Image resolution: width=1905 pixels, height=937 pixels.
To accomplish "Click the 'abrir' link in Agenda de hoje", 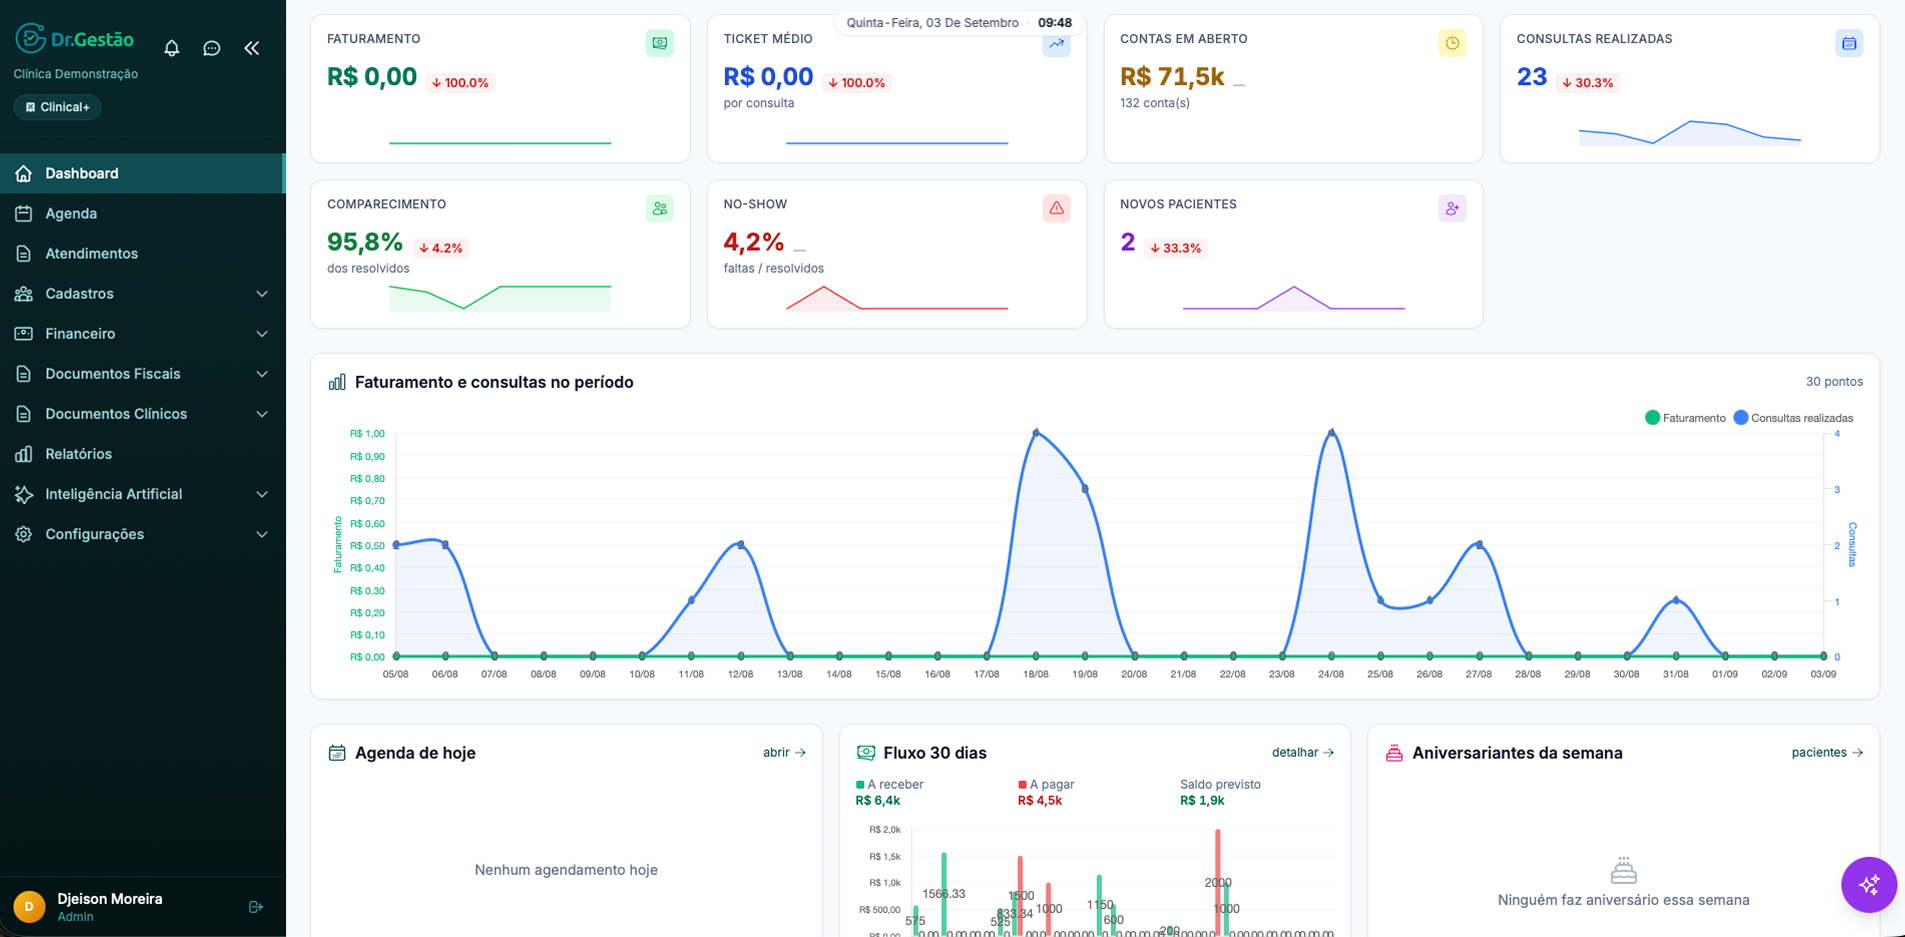I will point(784,753).
